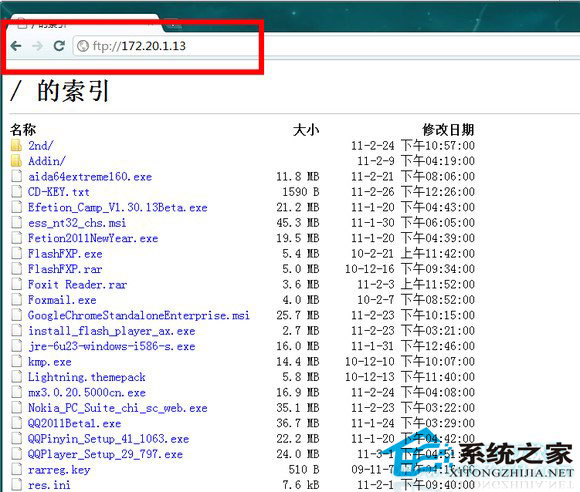Download kmp.exe
This screenshot has height=492, width=580.
pyautogui.click(x=50, y=362)
